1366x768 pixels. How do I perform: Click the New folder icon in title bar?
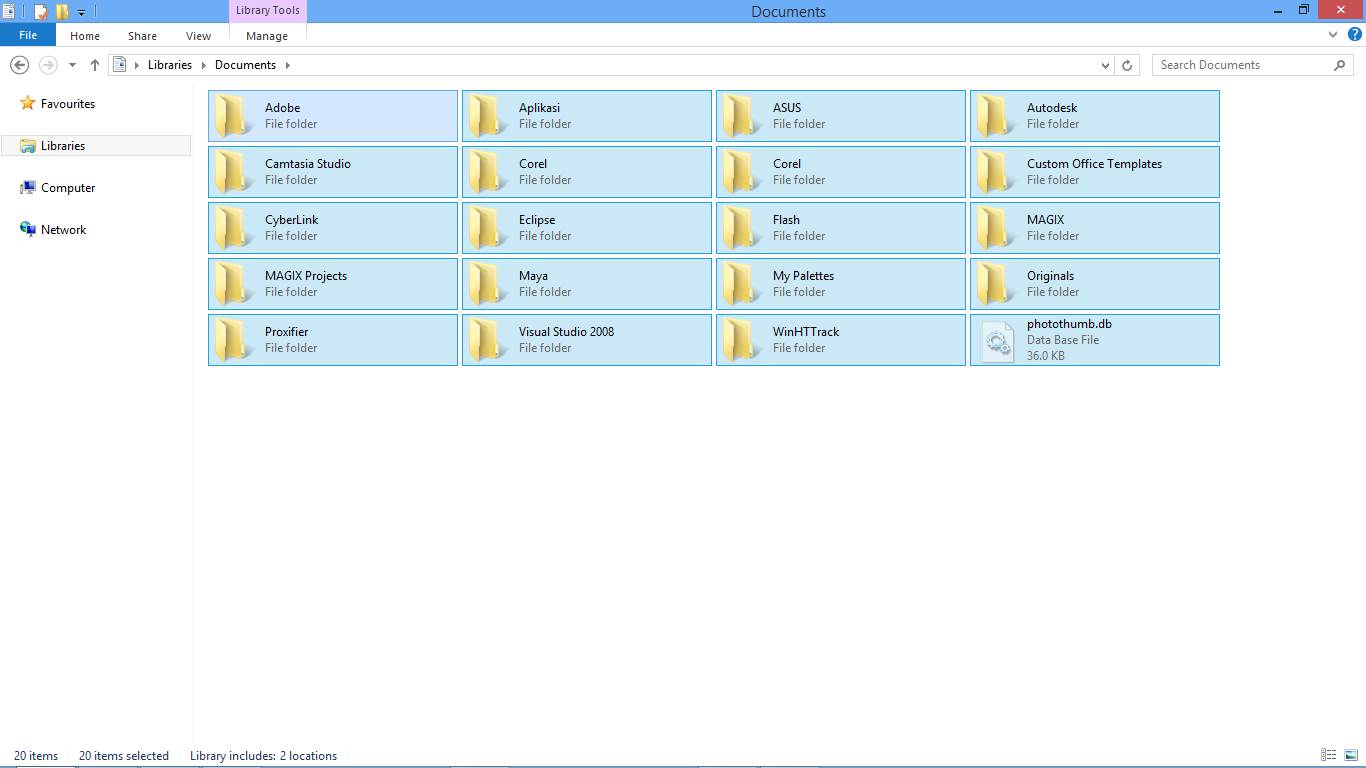62,11
